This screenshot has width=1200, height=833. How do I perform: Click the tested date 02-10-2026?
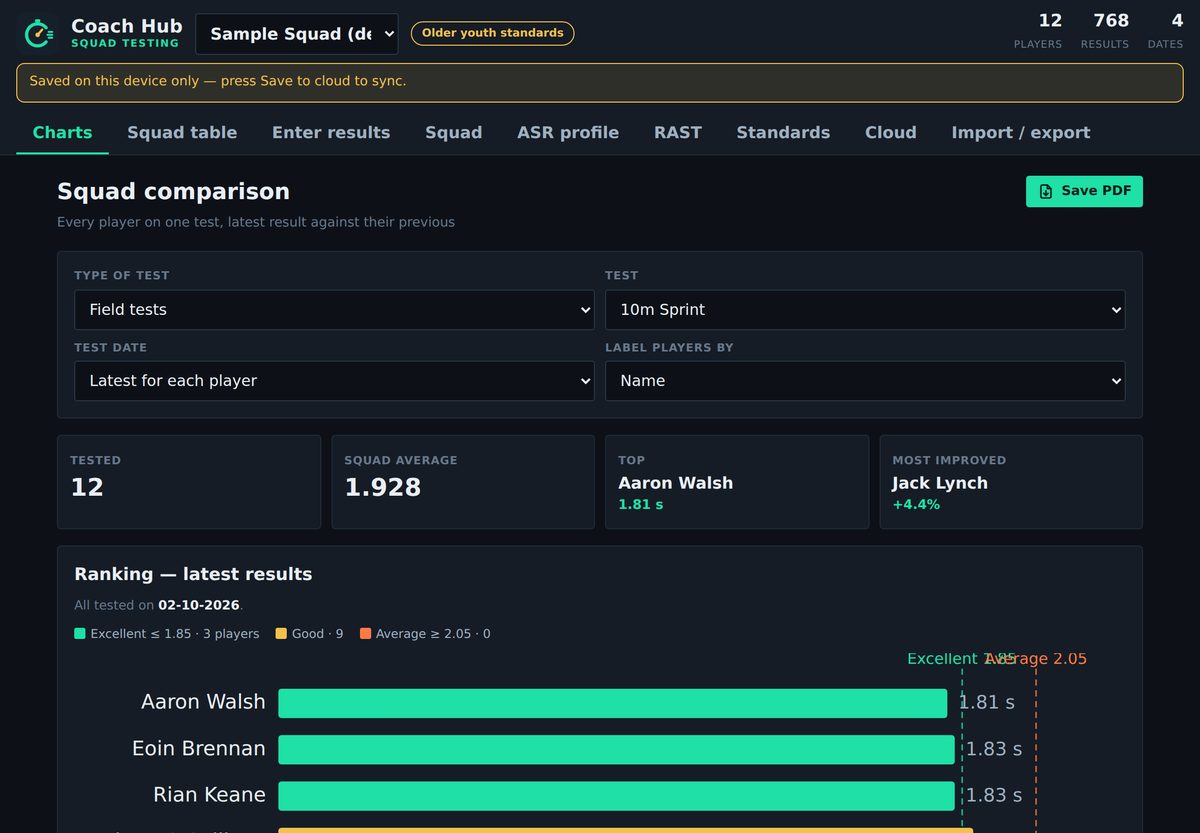point(199,605)
